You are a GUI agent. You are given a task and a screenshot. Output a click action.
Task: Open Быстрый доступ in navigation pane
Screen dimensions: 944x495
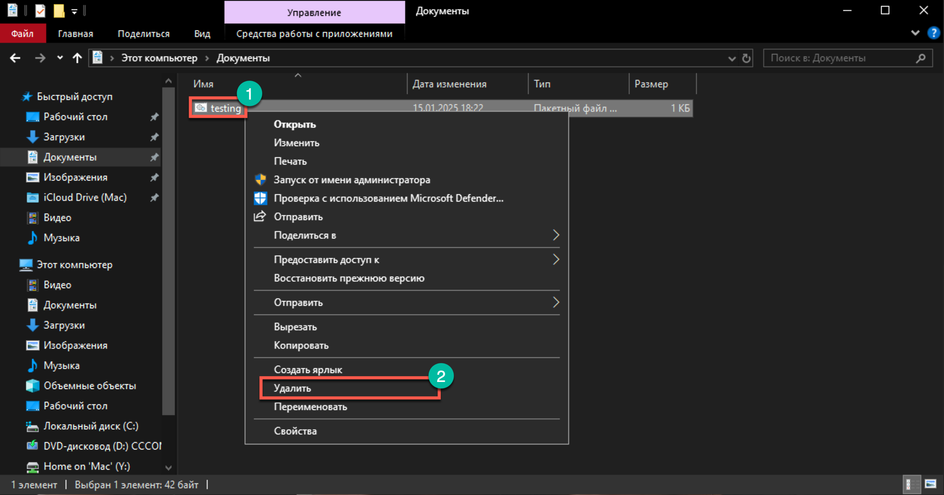point(74,96)
